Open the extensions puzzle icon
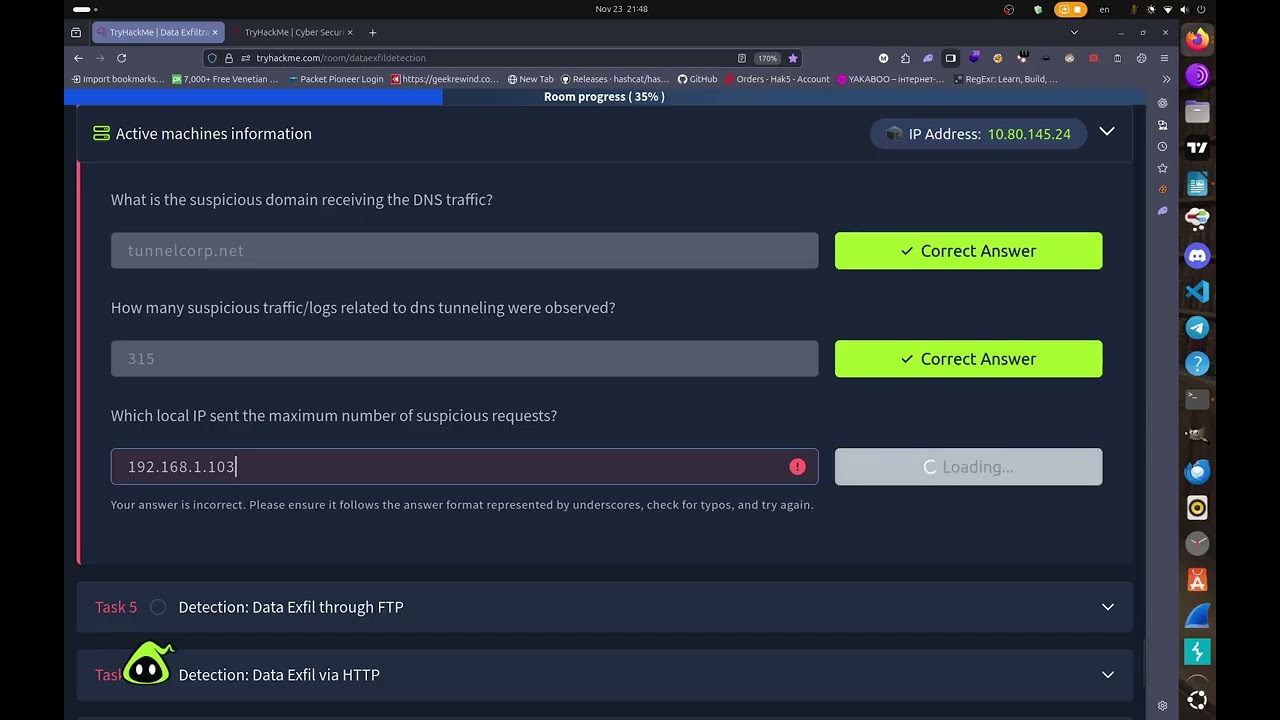Image resolution: width=1280 pixels, height=720 pixels. pos(905,58)
